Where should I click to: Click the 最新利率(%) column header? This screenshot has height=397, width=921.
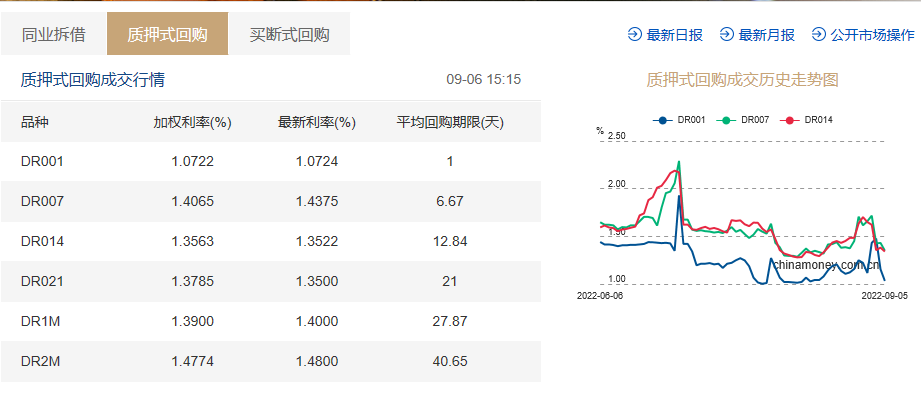[317, 122]
